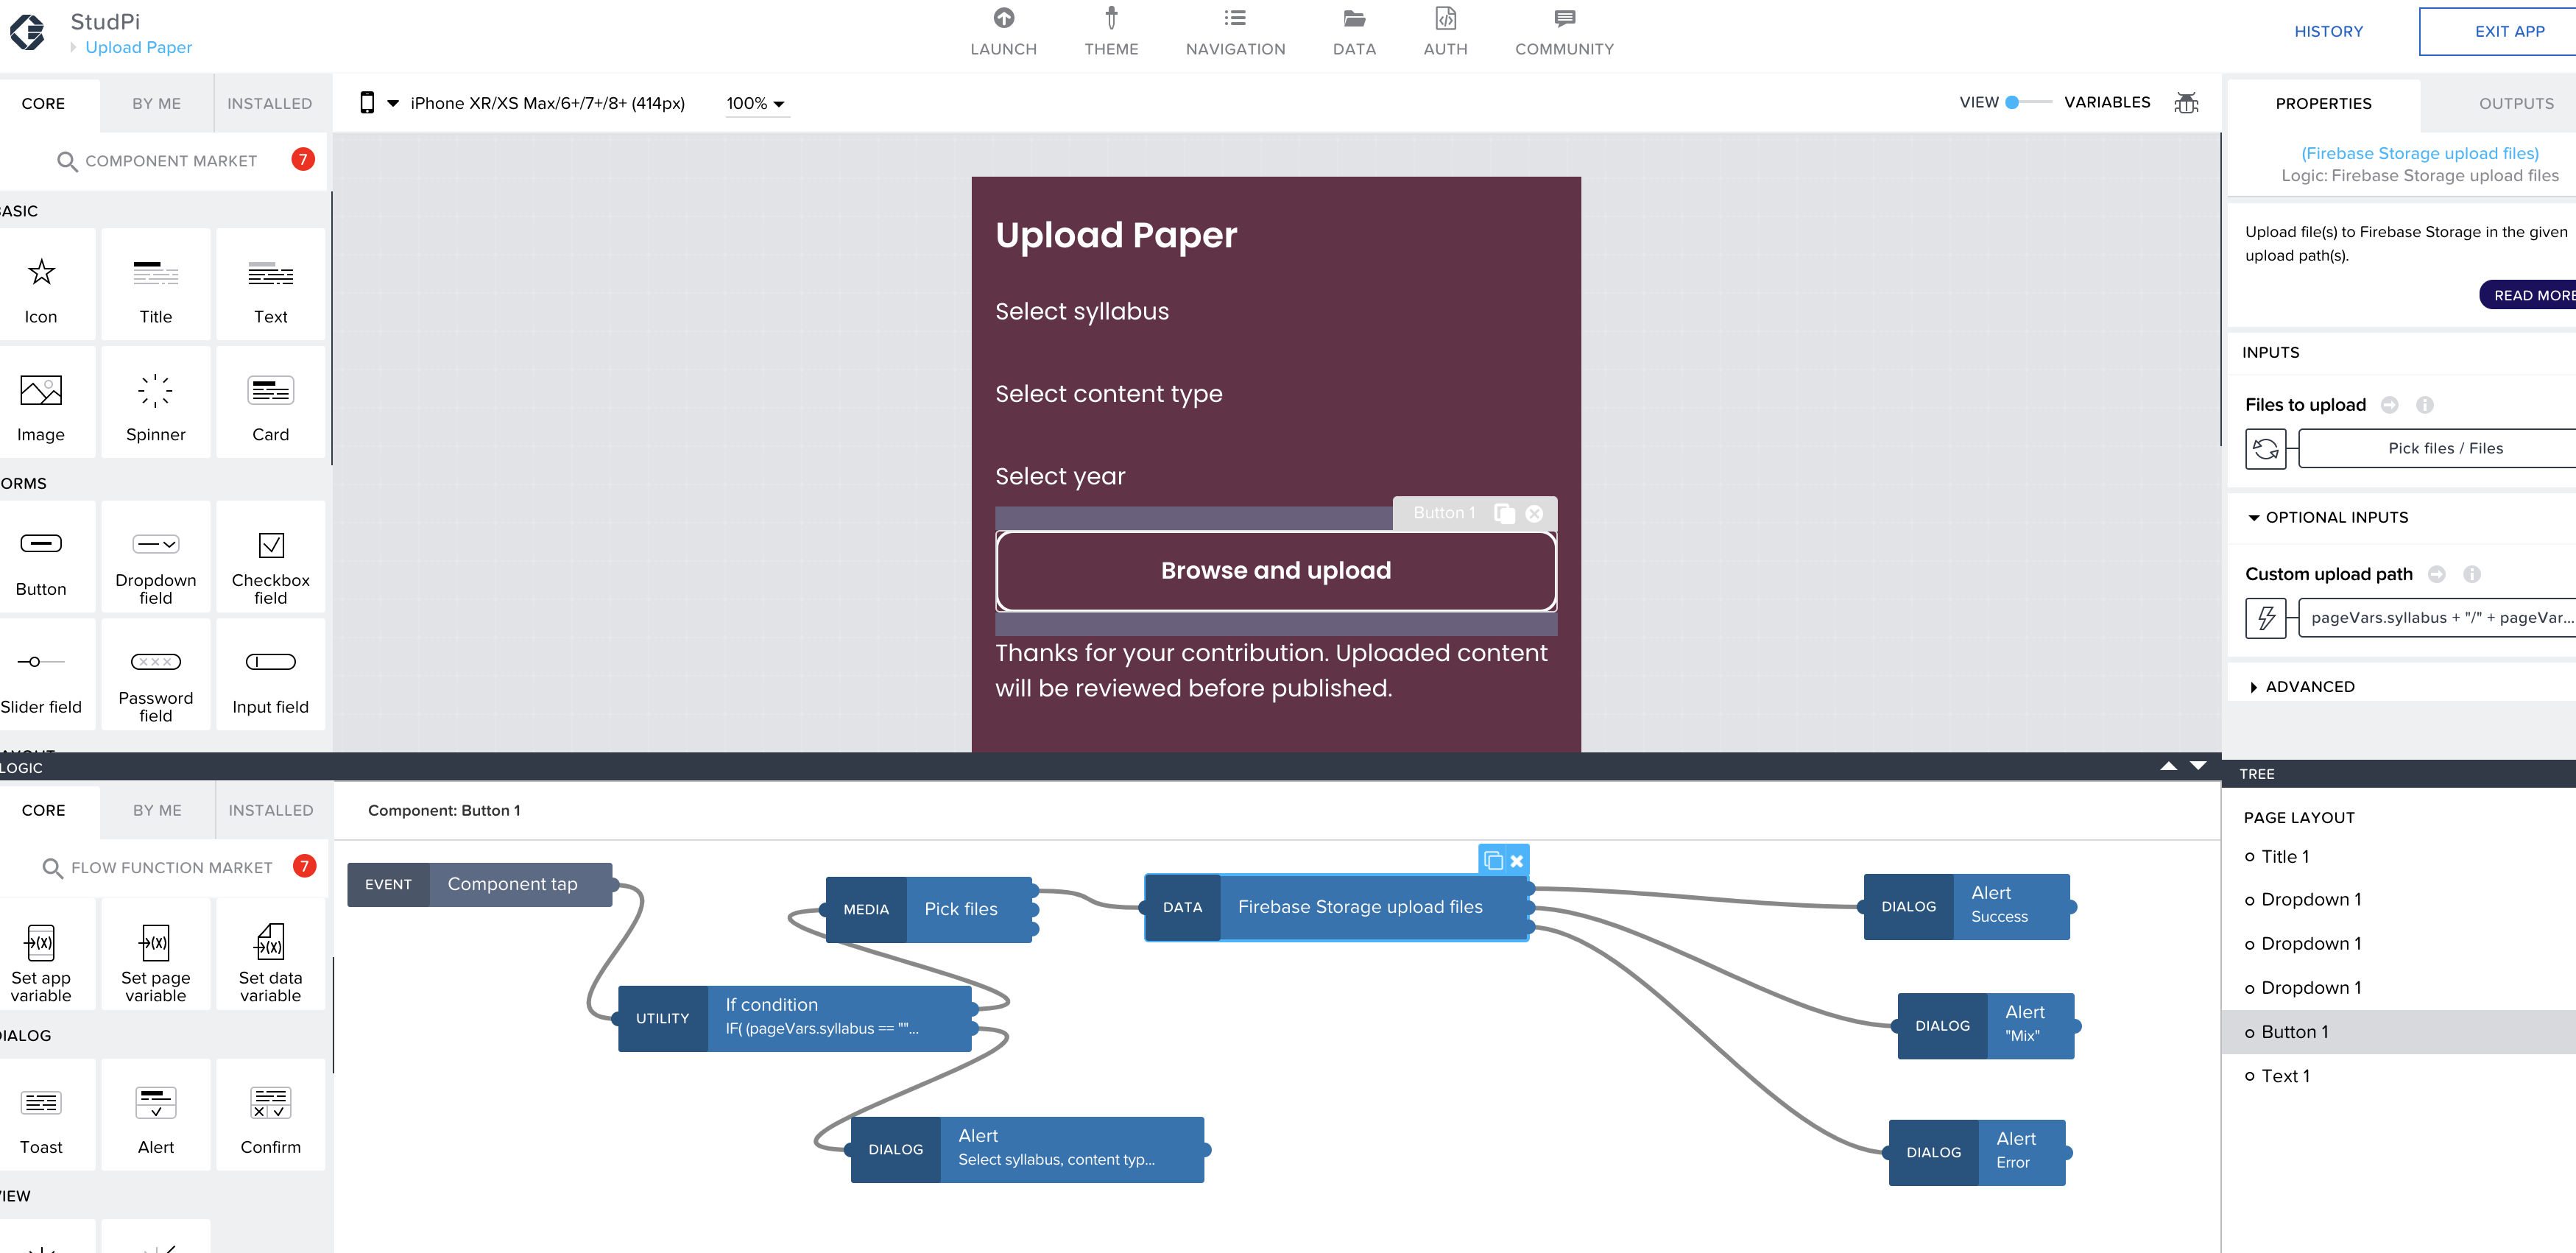Open the debugger bug icon

(2186, 103)
